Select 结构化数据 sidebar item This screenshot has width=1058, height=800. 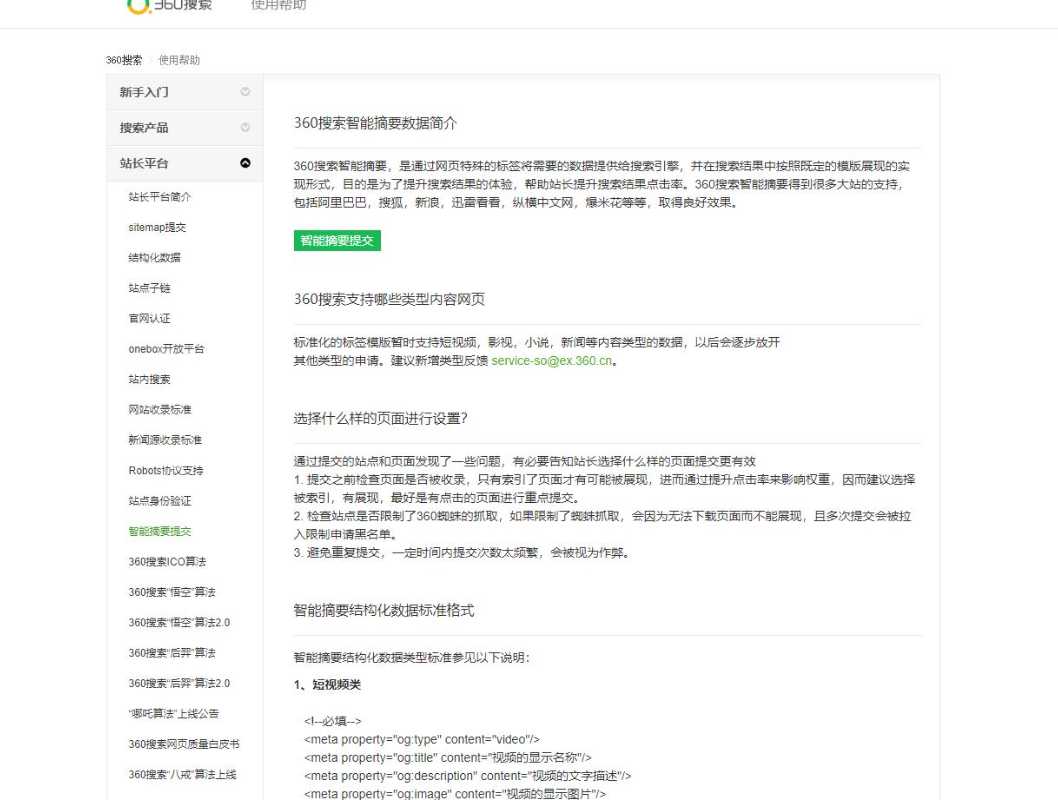(x=155, y=258)
